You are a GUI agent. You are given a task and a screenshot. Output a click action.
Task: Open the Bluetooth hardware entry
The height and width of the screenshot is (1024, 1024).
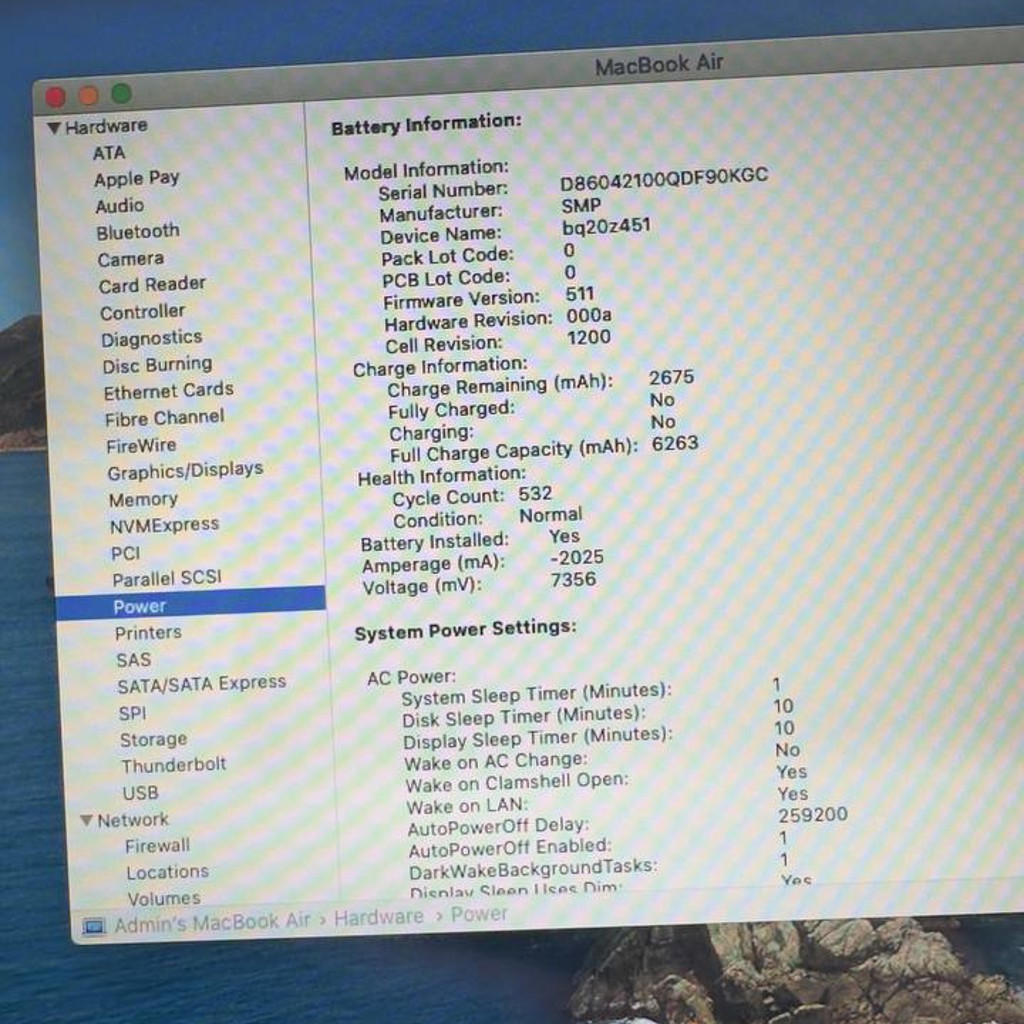click(x=138, y=232)
